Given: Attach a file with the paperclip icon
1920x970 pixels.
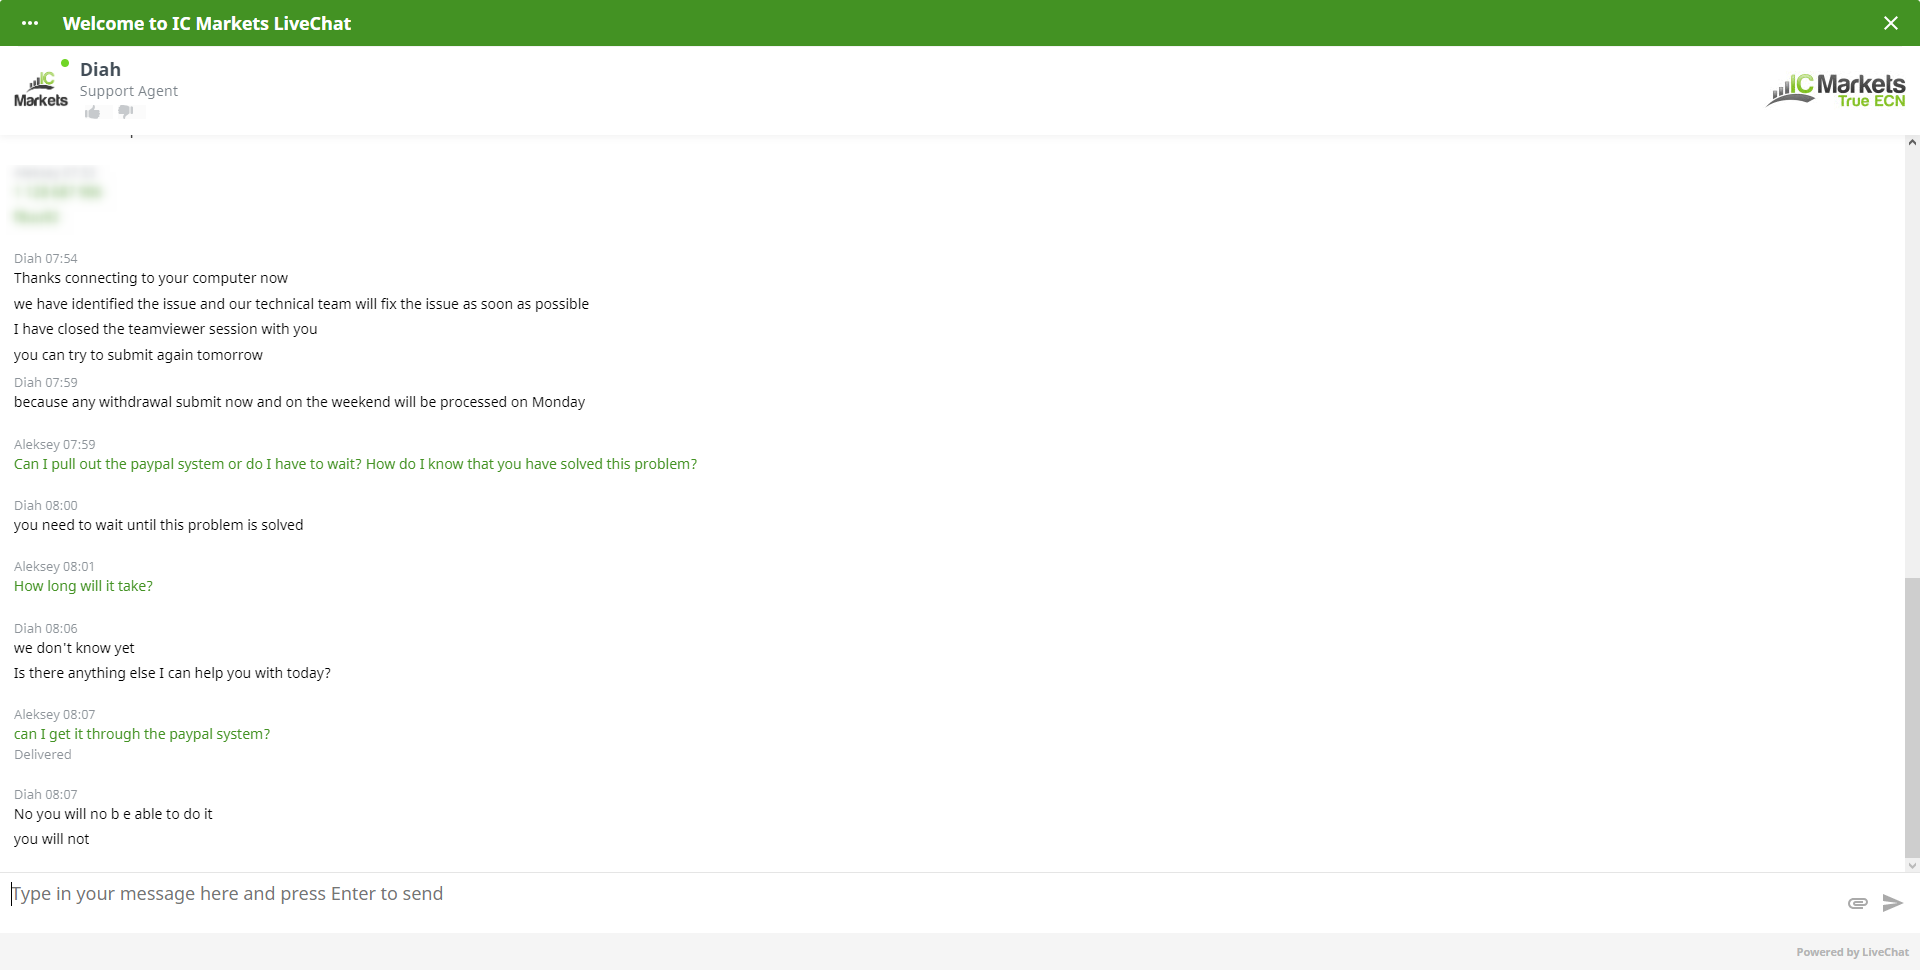Looking at the screenshot, I should click(1857, 903).
